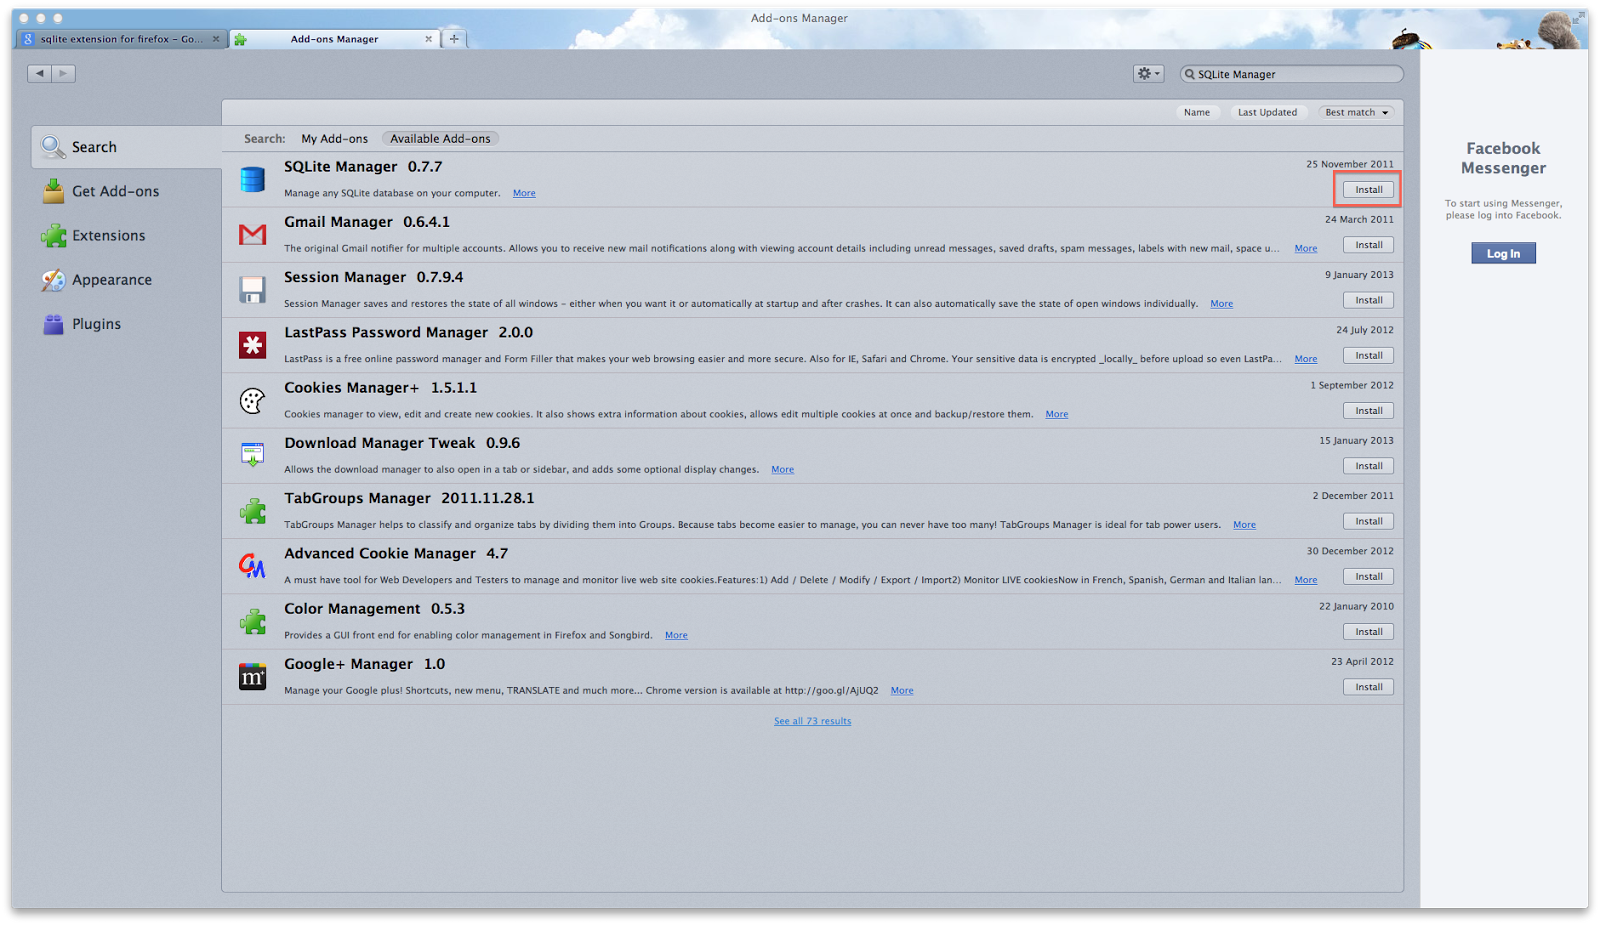Open More link for LastPass

pos(1306,359)
